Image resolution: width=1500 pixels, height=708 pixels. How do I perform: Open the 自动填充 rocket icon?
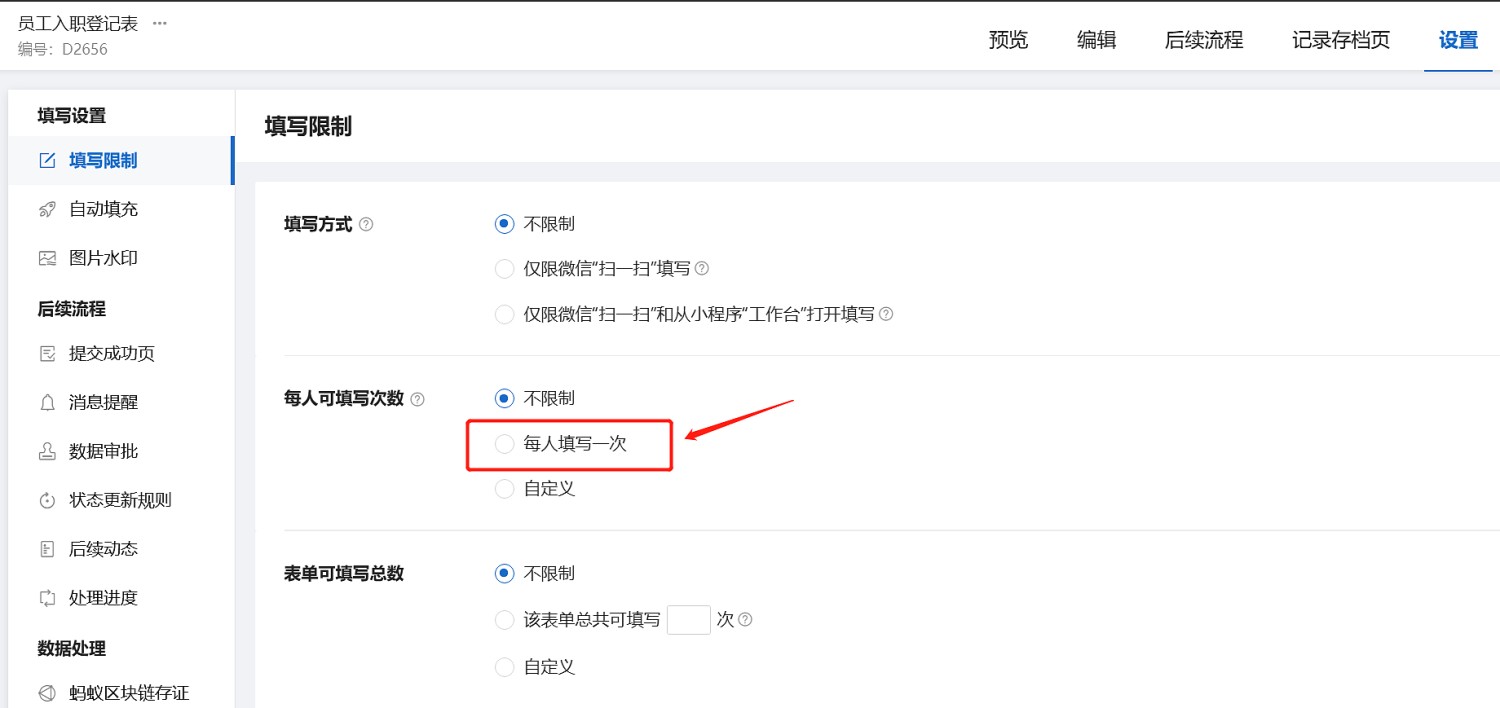click(x=47, y=210)
